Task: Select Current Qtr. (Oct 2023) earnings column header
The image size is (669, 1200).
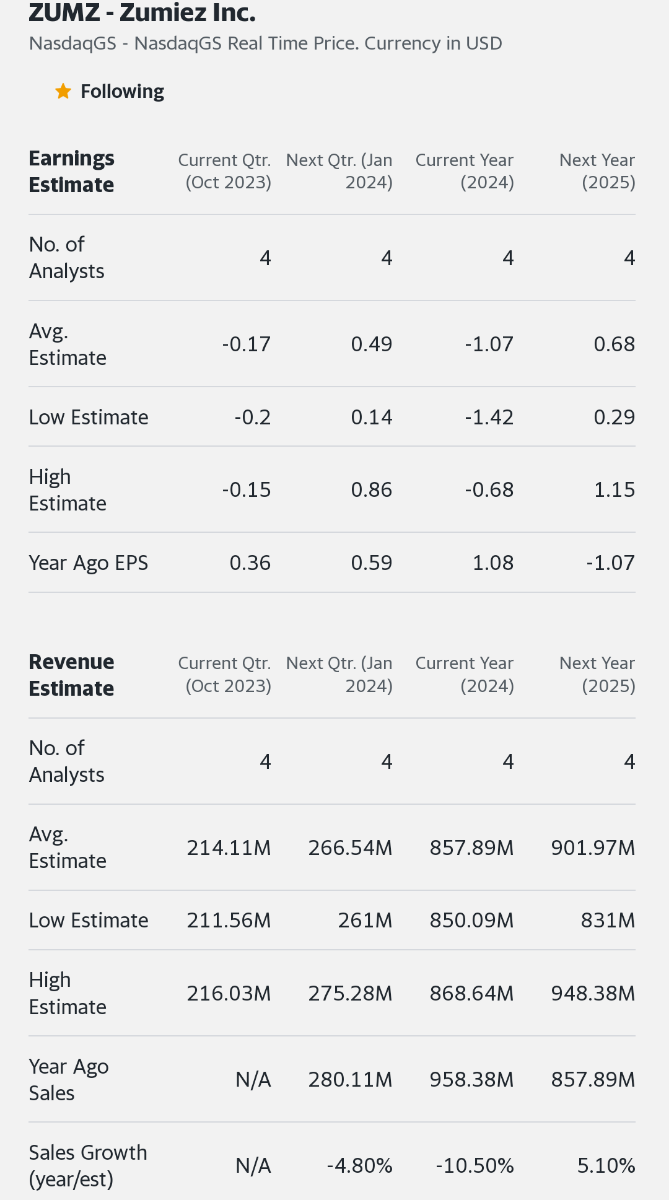Action: (x=225, y=171)
